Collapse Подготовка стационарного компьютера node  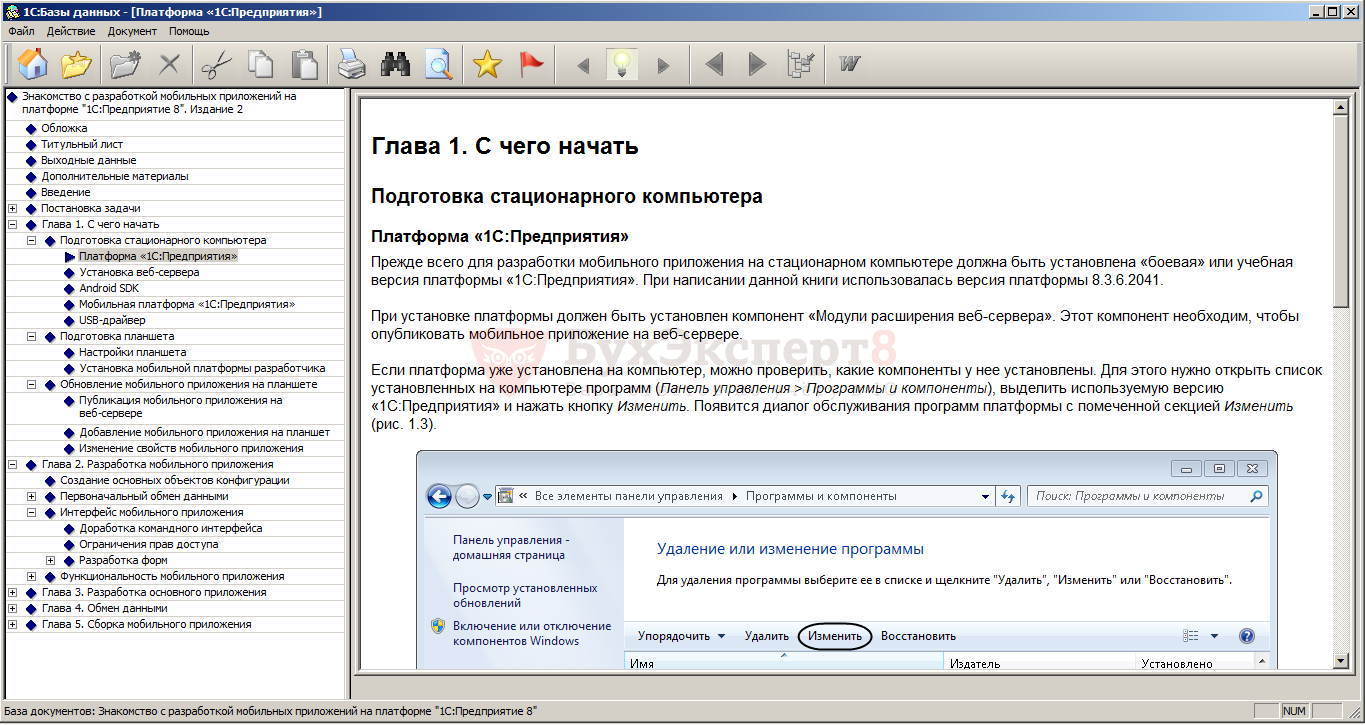31,240
